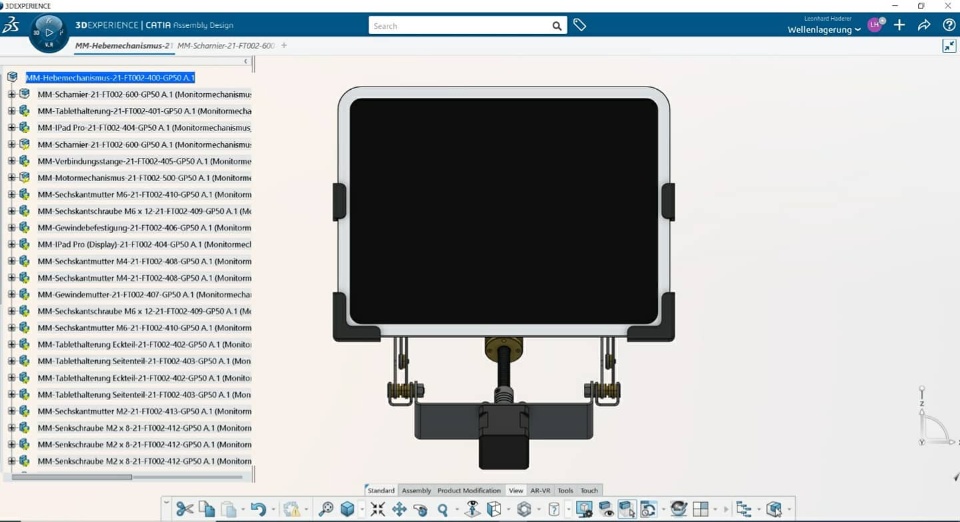
Task: Open the Tools toolbar tab
Action: tap(565, 490)
